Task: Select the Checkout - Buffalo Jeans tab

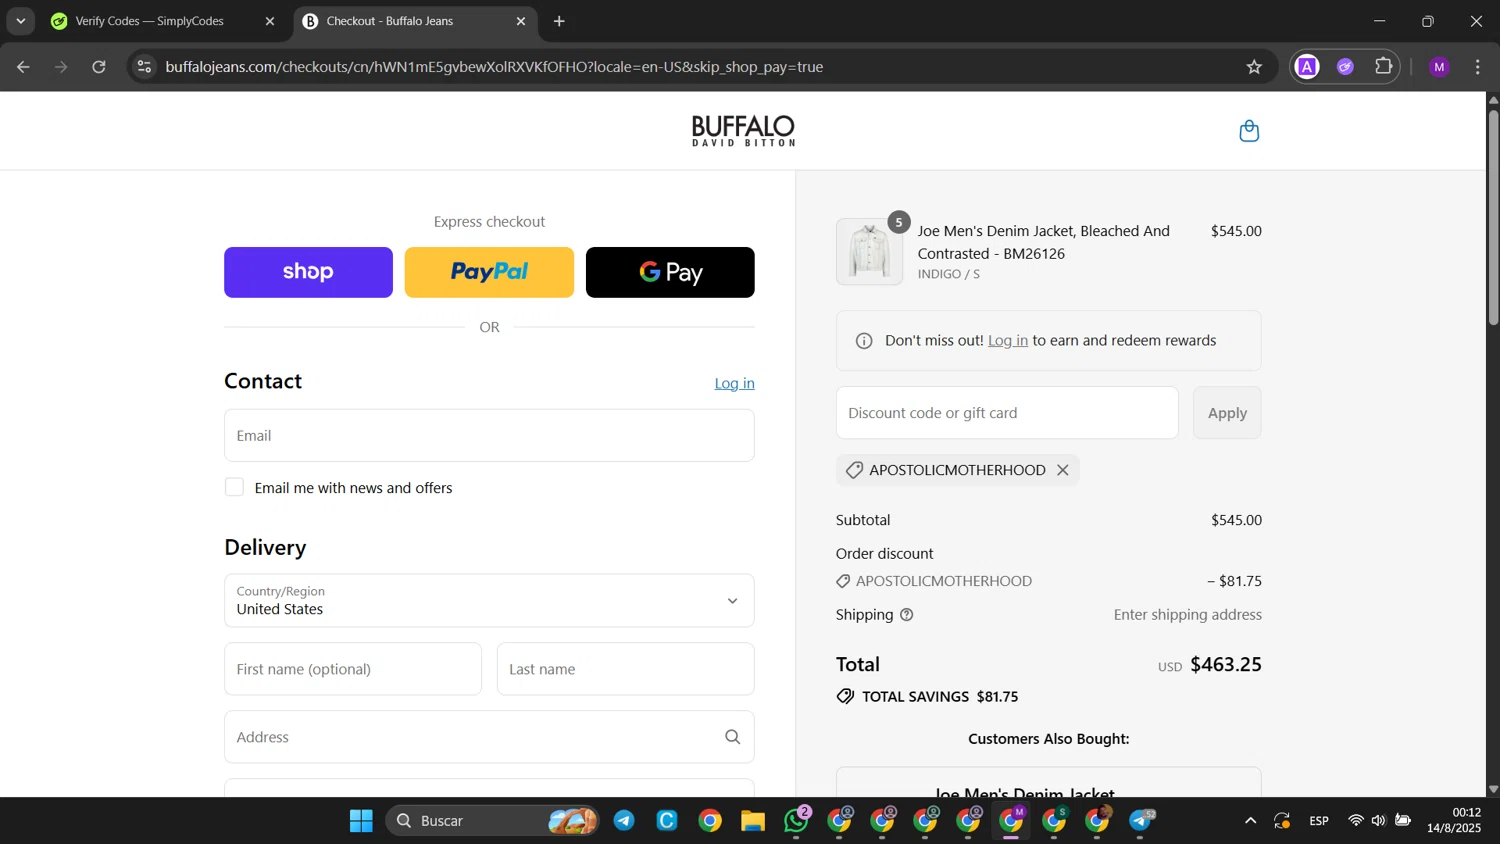Action: (390, 21)
